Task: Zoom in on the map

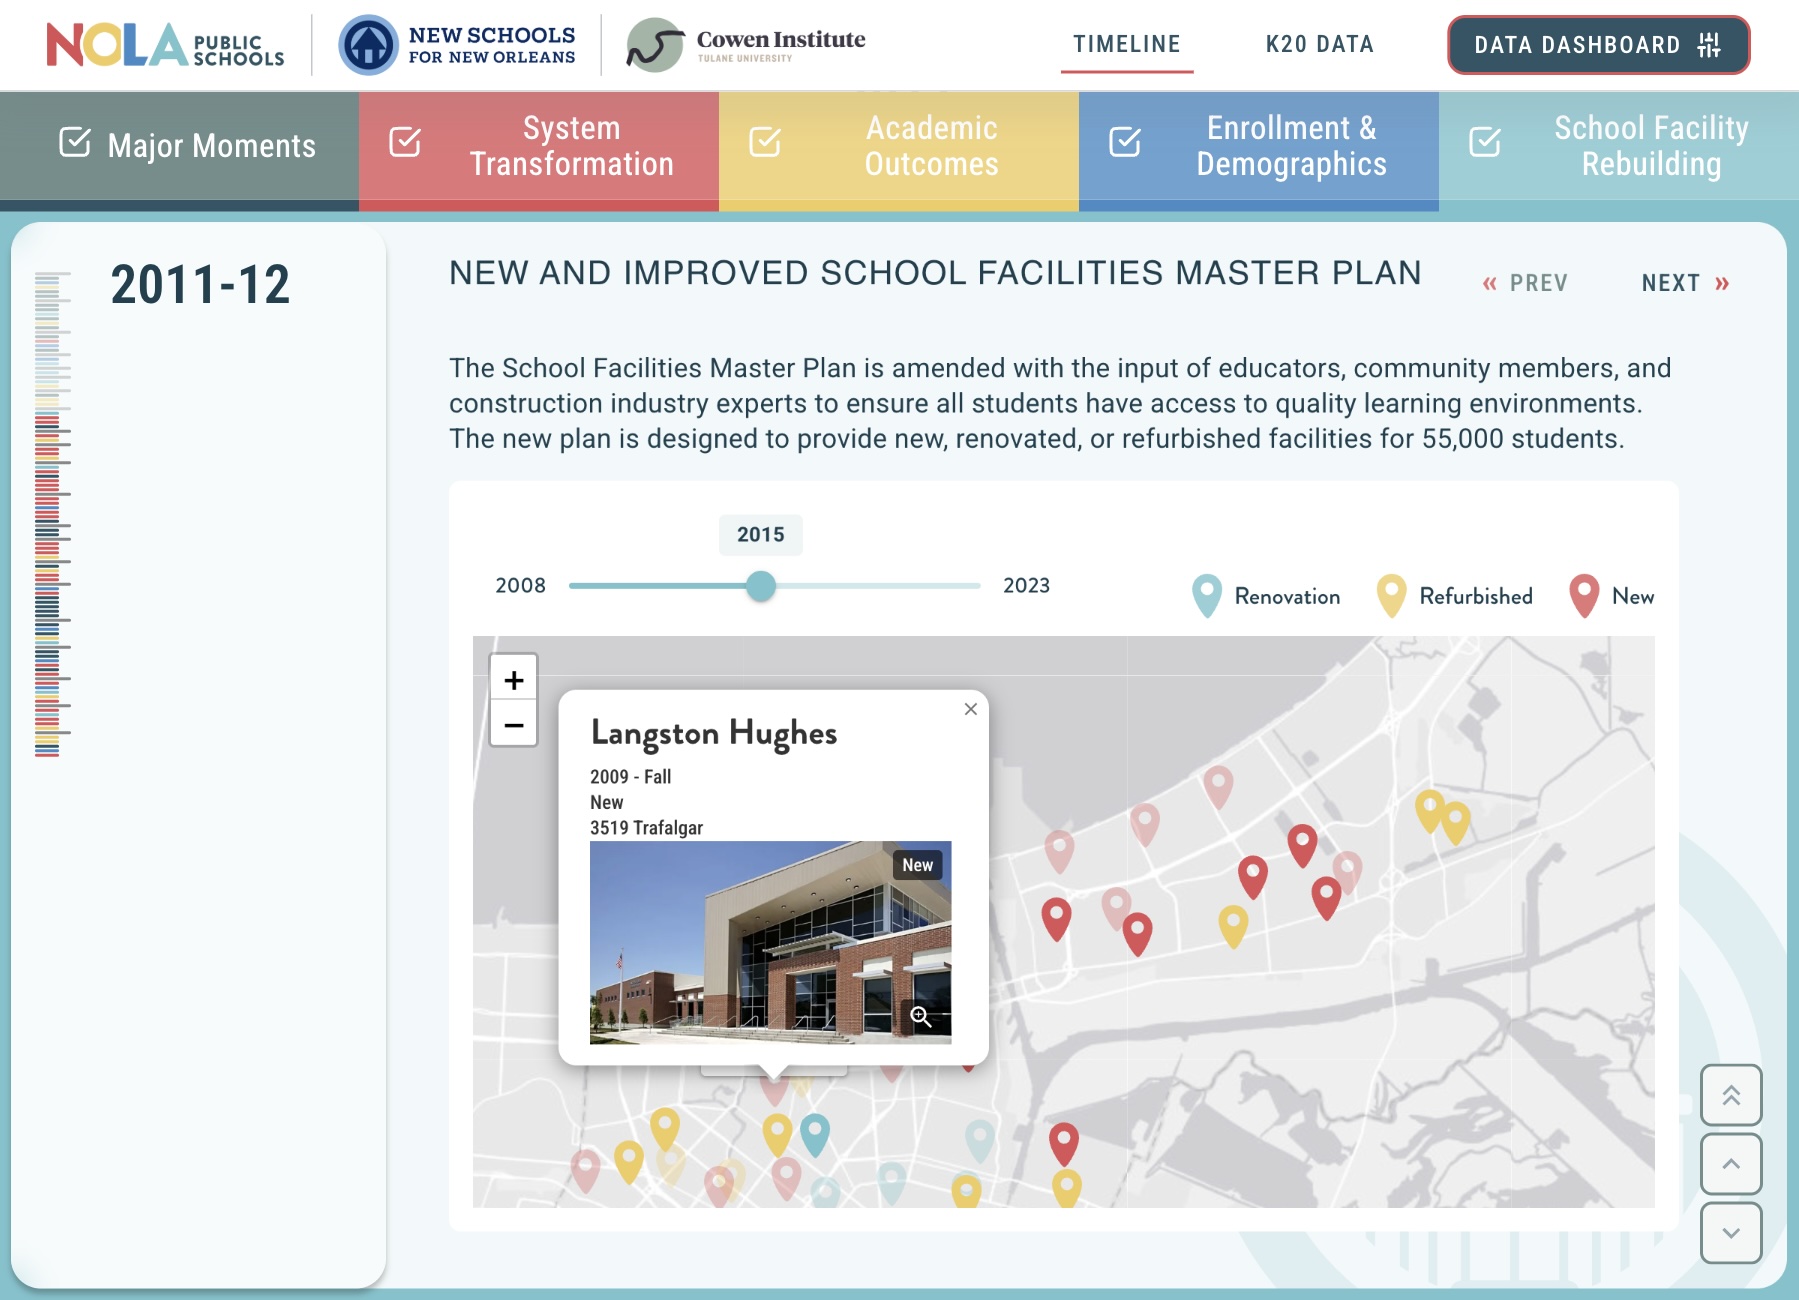Action: point(513,680)
